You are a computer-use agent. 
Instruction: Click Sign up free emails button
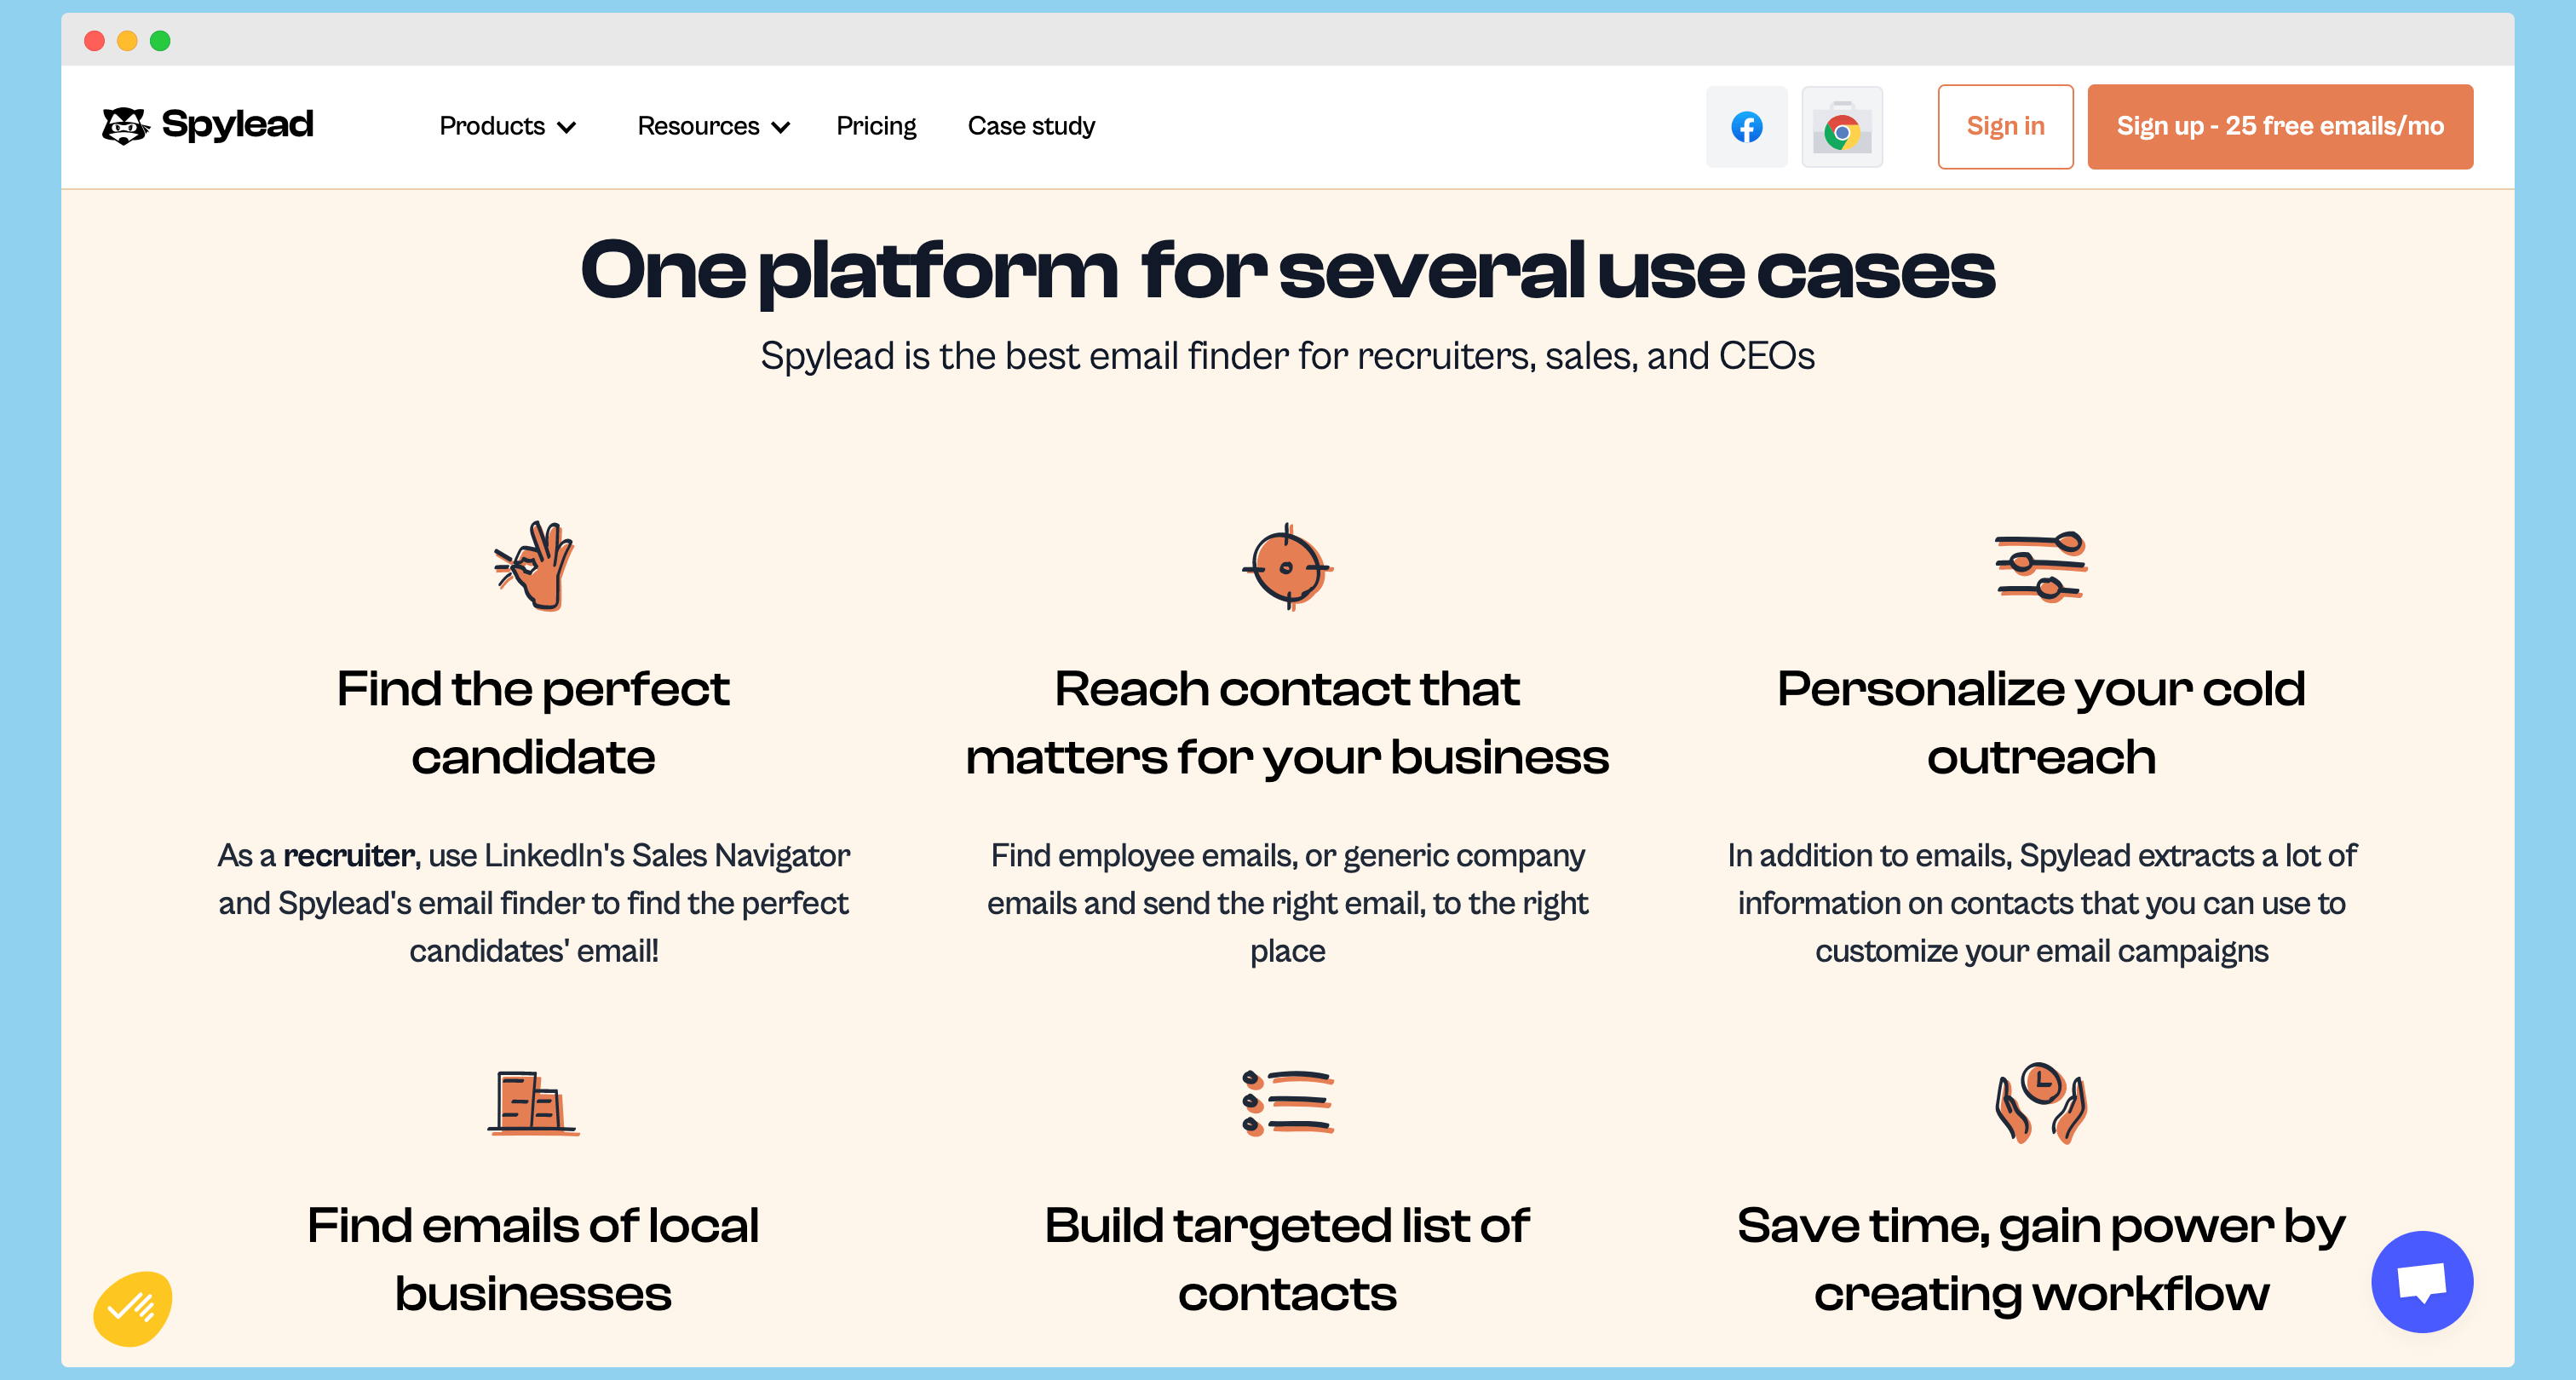pyautogui.click(x=2280, y=126)
